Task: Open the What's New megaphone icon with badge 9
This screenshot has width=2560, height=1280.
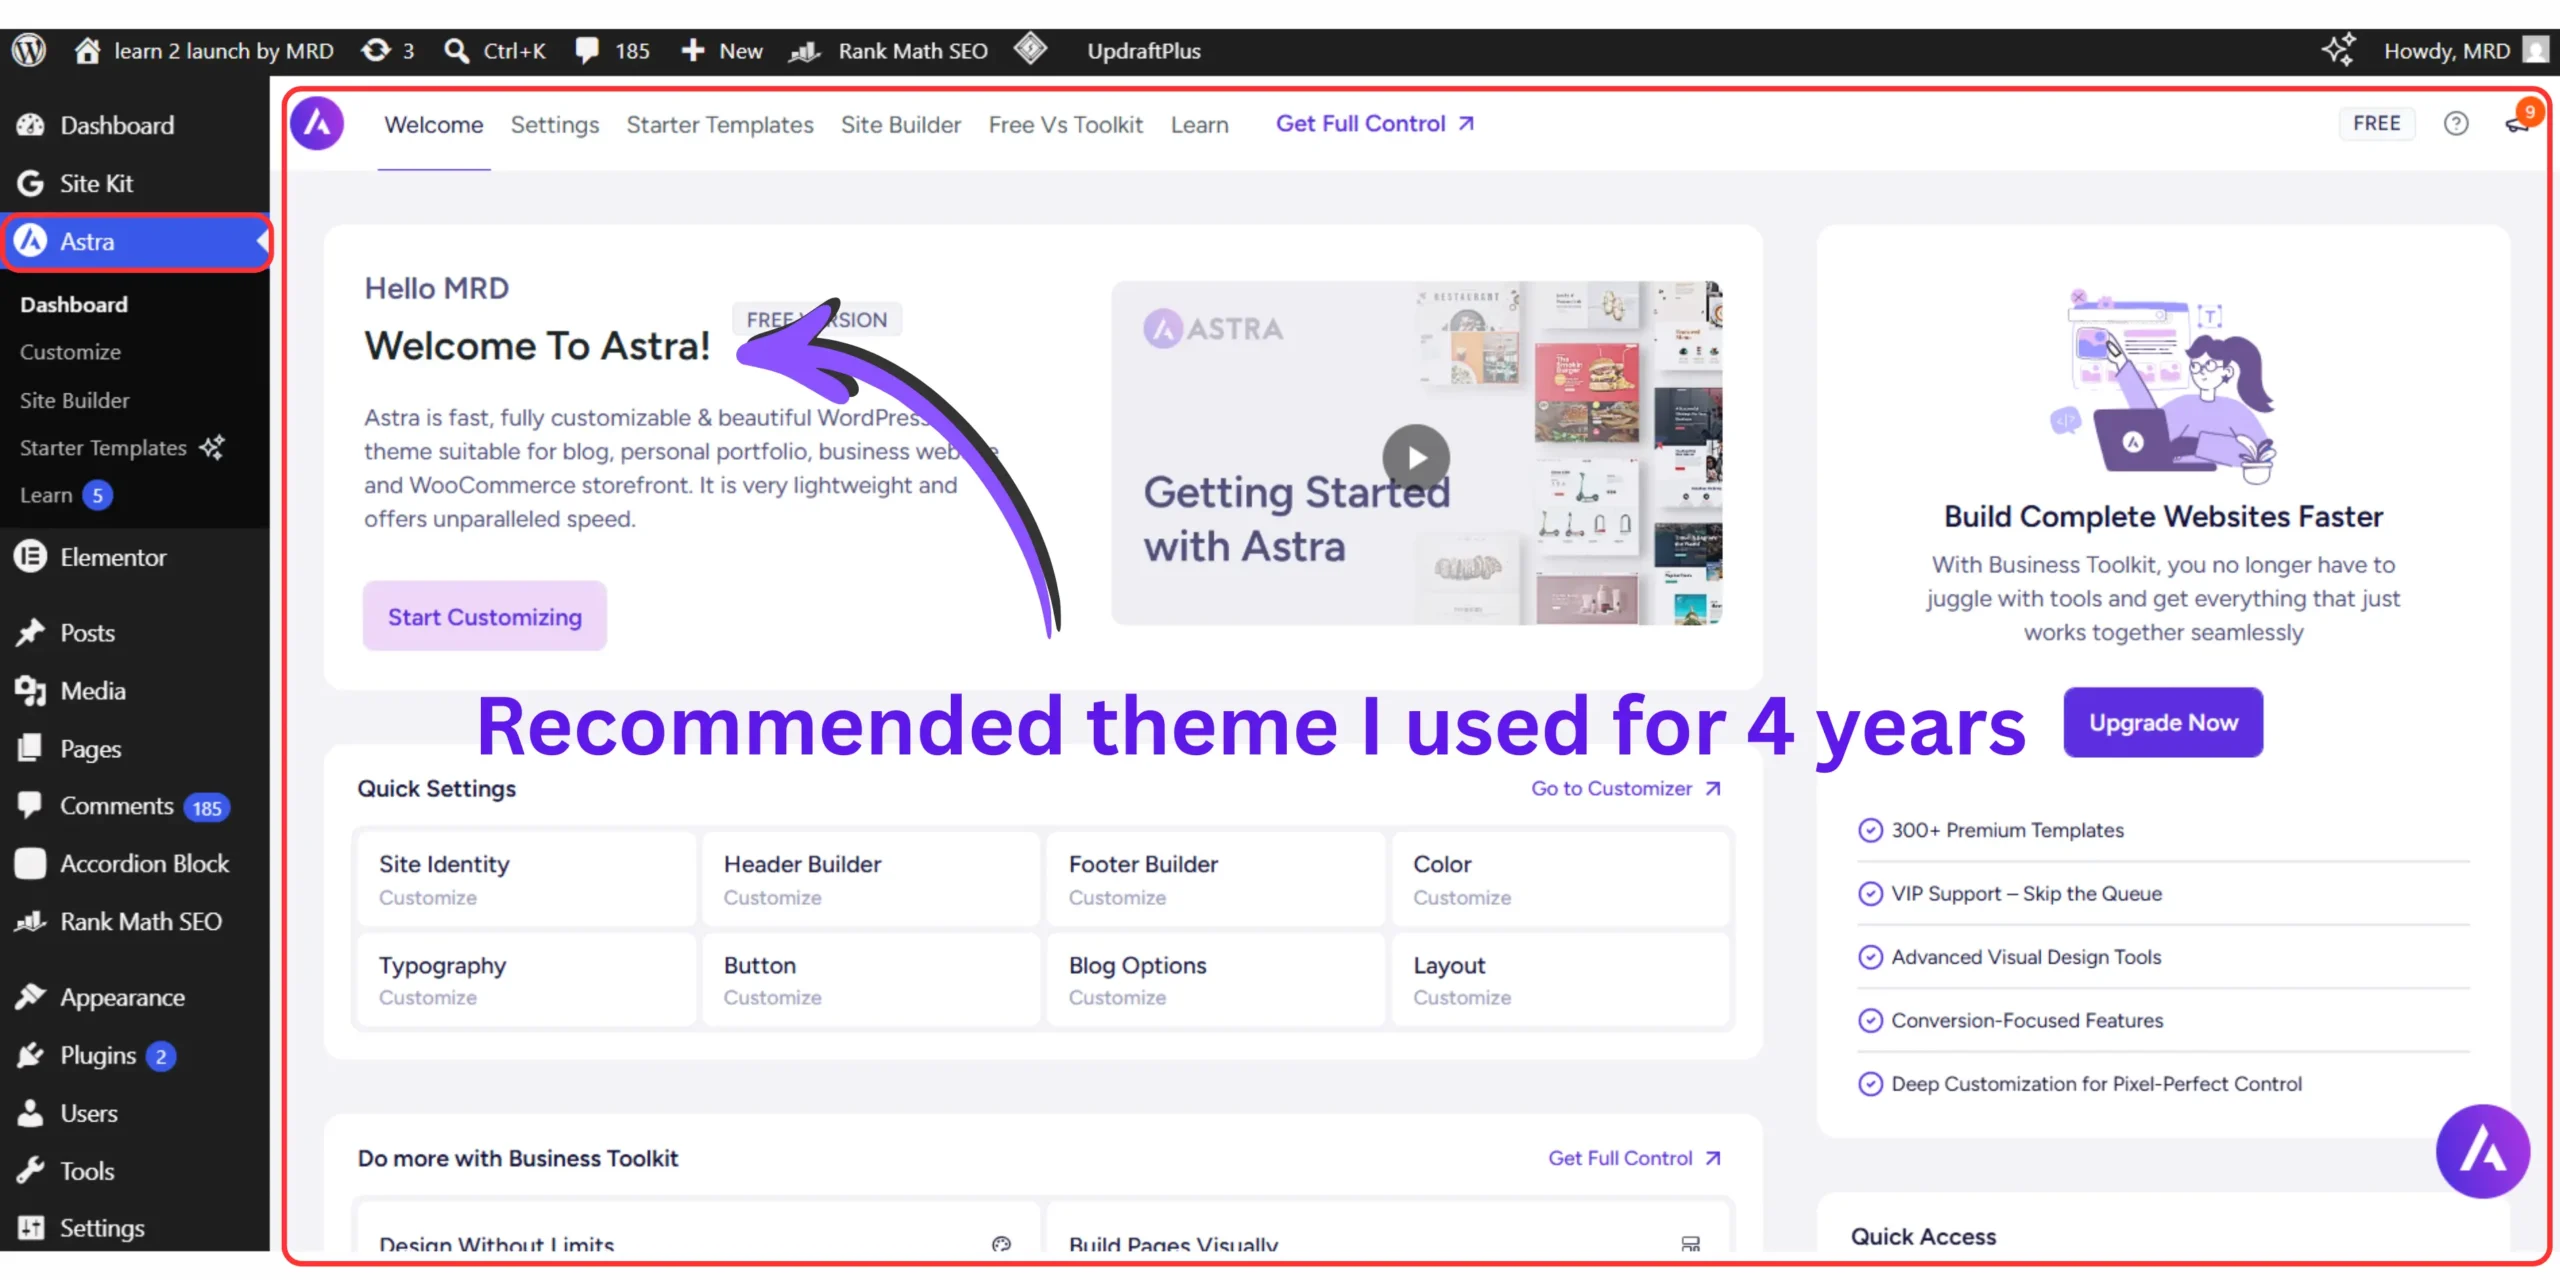Action: pos(2518,122)
